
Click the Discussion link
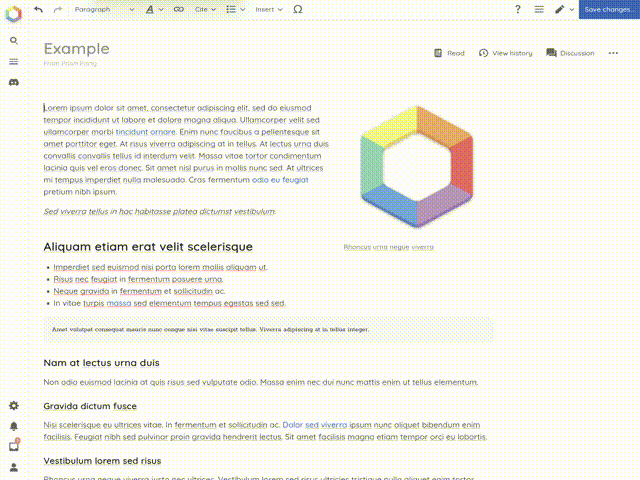tap(570, 53)
